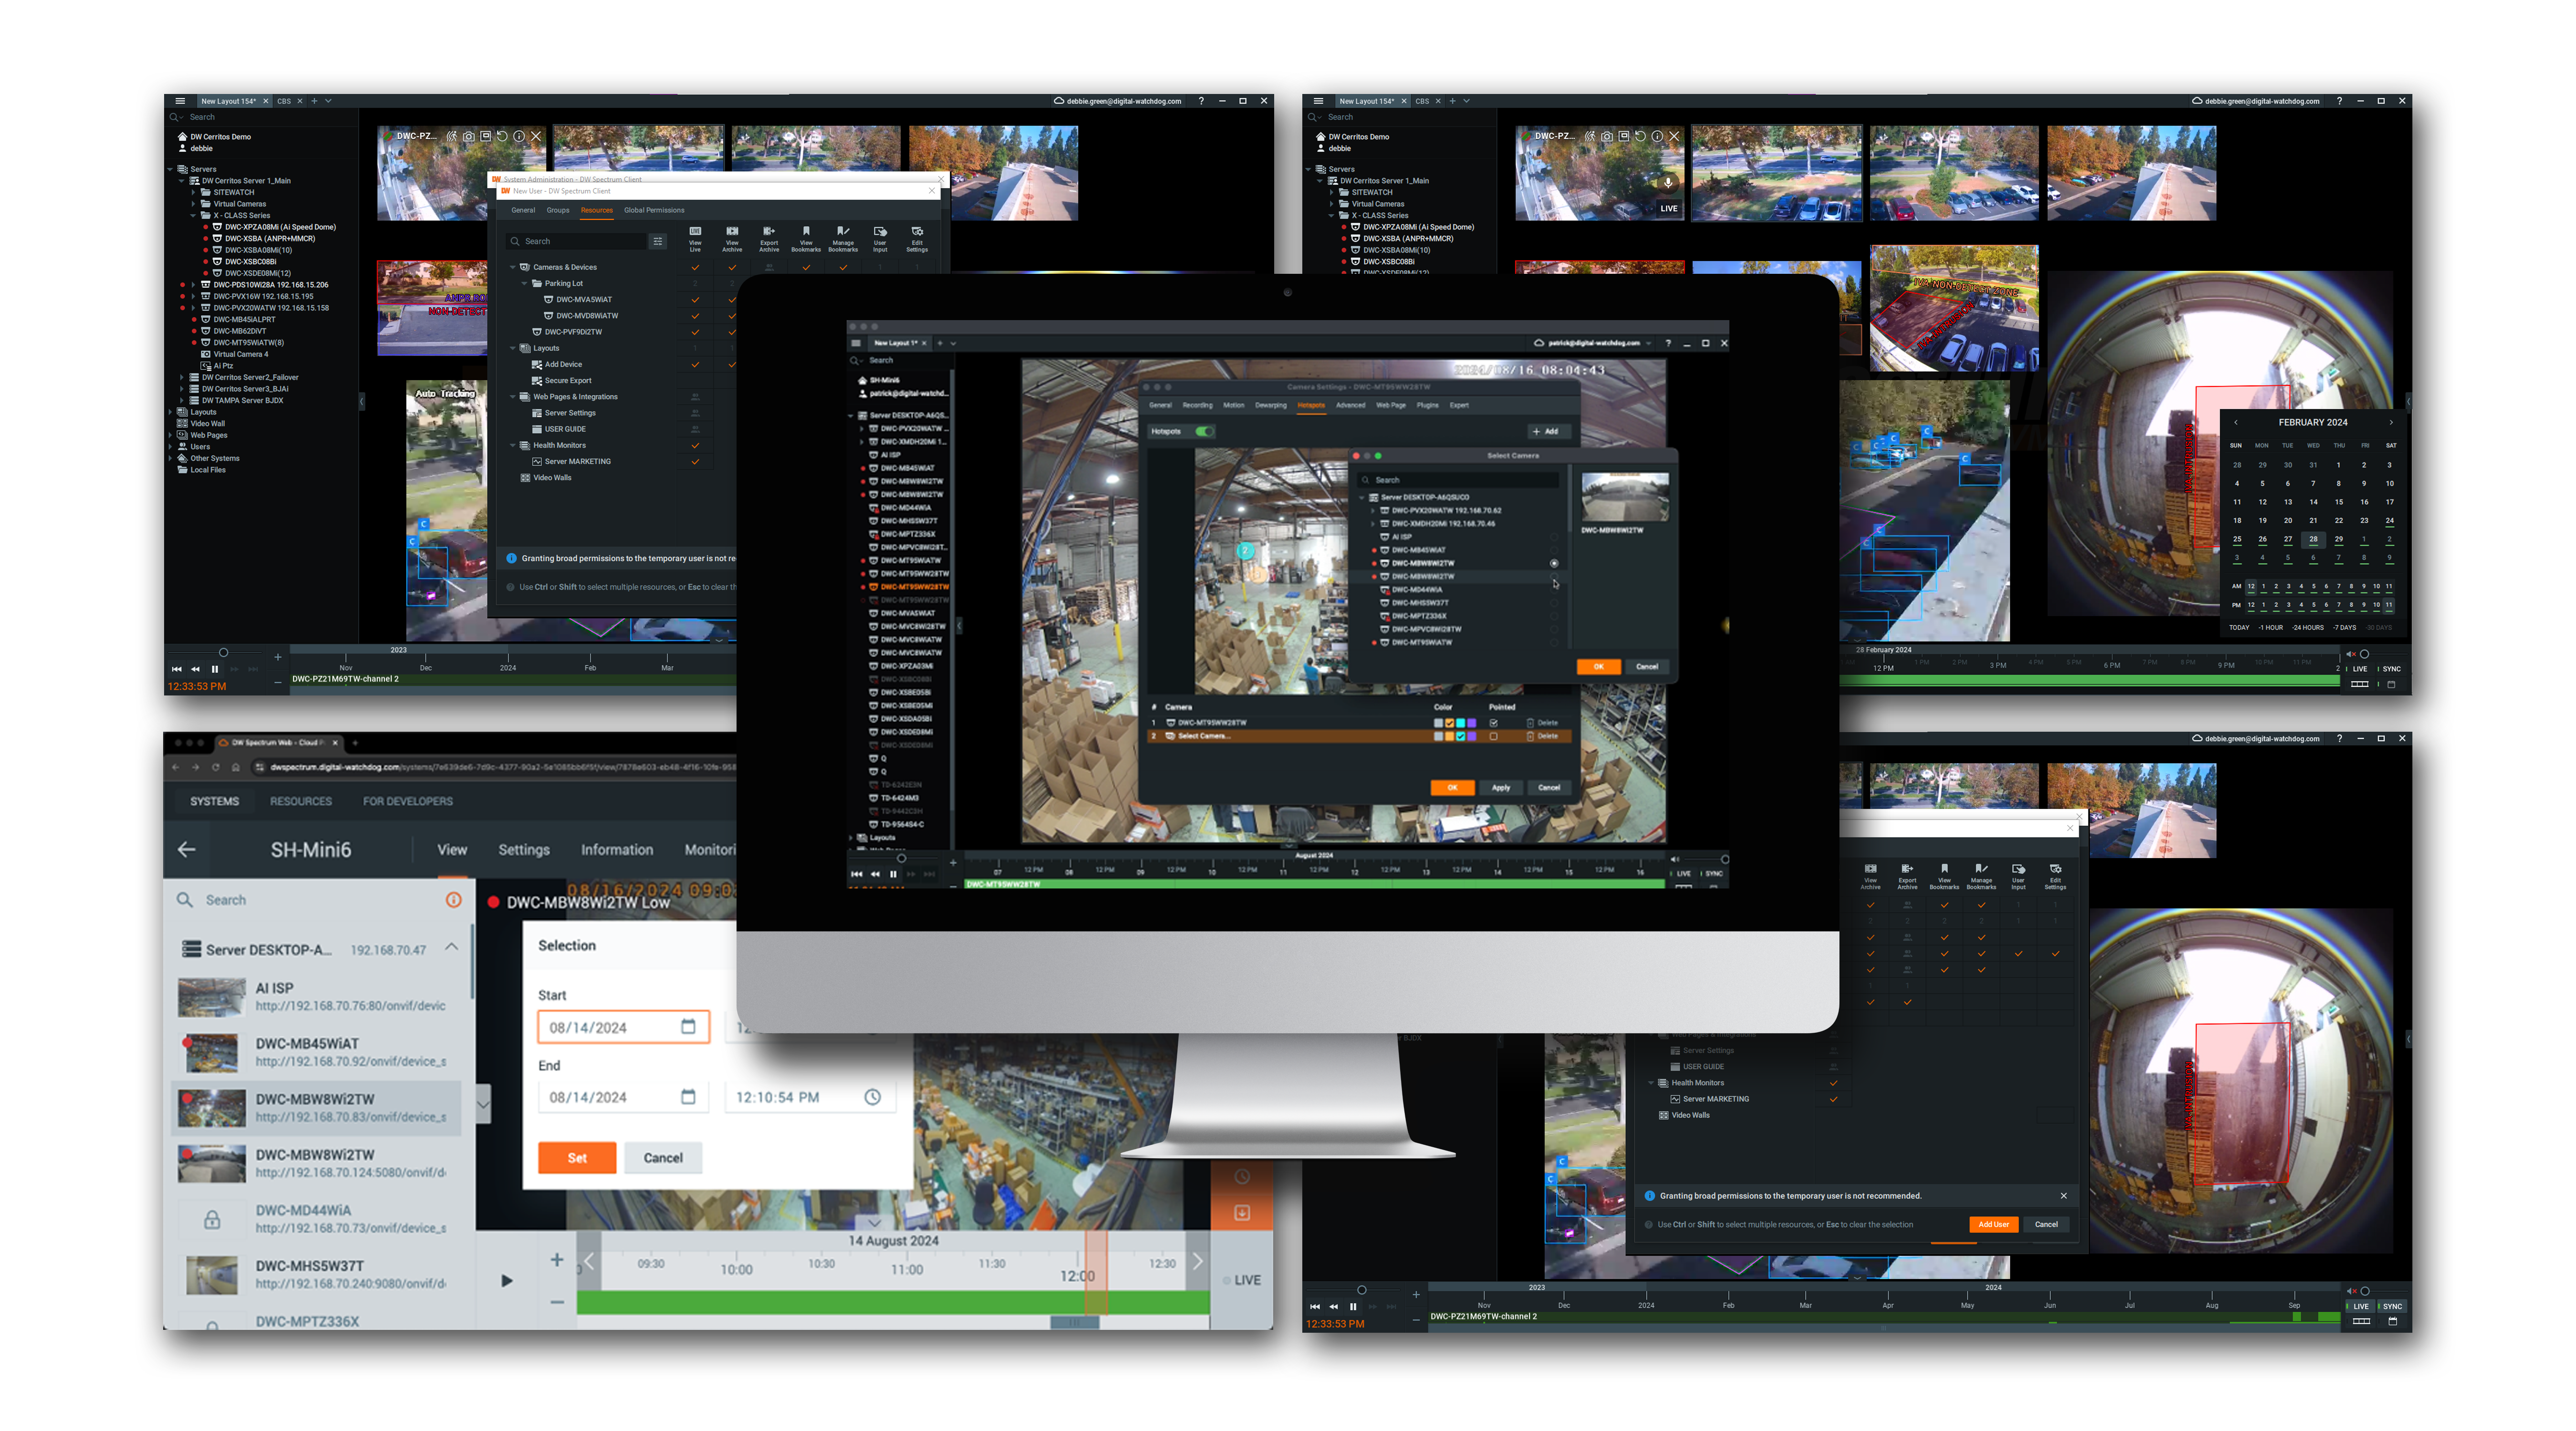Click -24 HOURS shortcut under calendar
The height and width of the screenshot is (1431, 2576).
point(2308,628)
